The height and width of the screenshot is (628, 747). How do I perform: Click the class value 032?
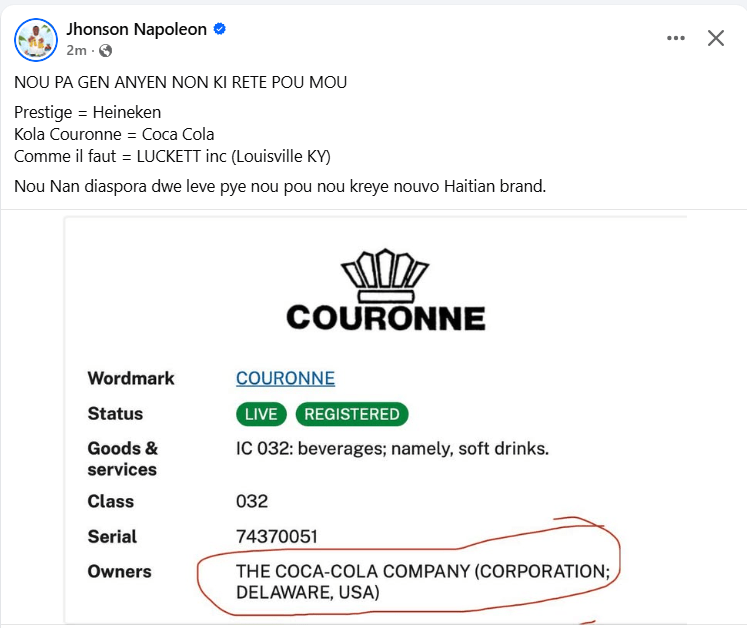coord(251,501)
